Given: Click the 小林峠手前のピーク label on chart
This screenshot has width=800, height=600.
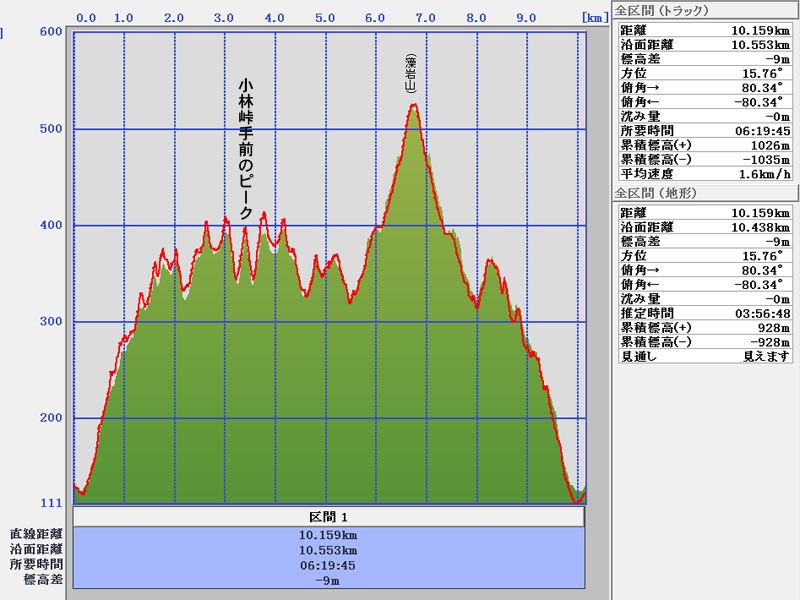Looking at the screenshot, I should point(245,149).
